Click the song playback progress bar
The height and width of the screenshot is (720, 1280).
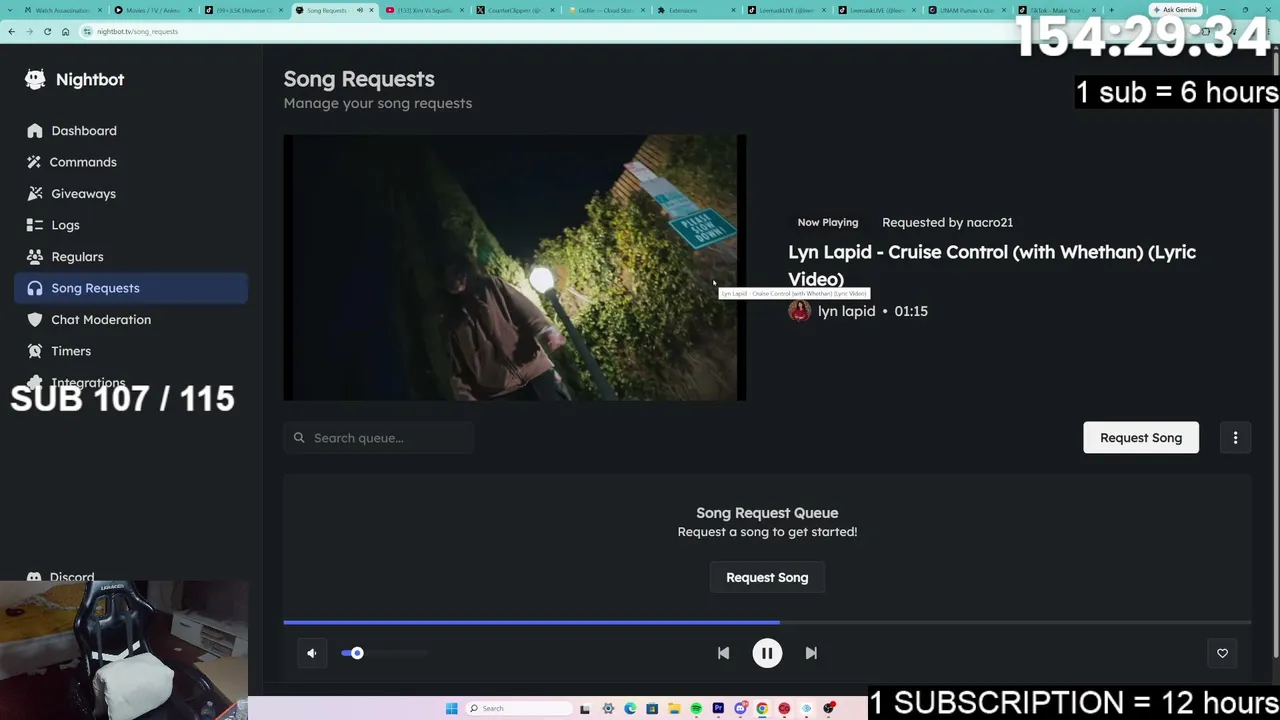pyautogui.click(x=767, y=622)
